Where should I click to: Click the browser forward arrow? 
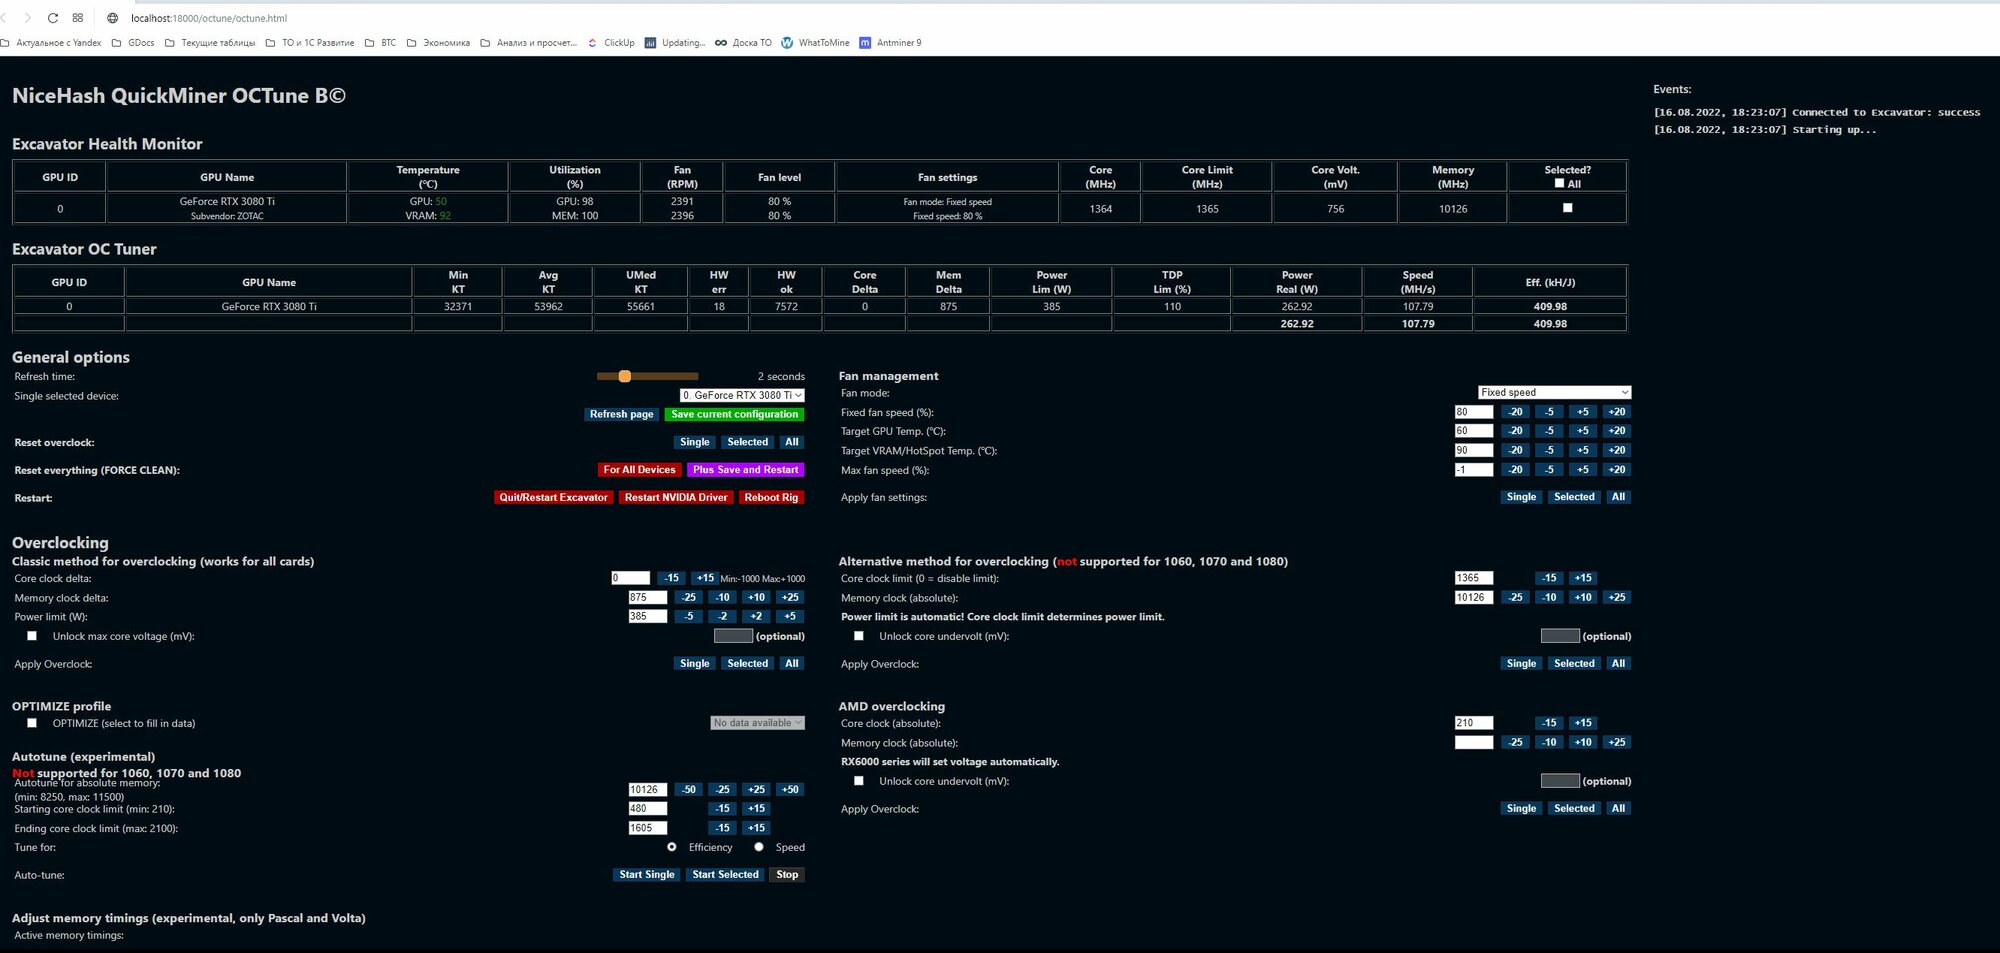(x=27, y=18)
